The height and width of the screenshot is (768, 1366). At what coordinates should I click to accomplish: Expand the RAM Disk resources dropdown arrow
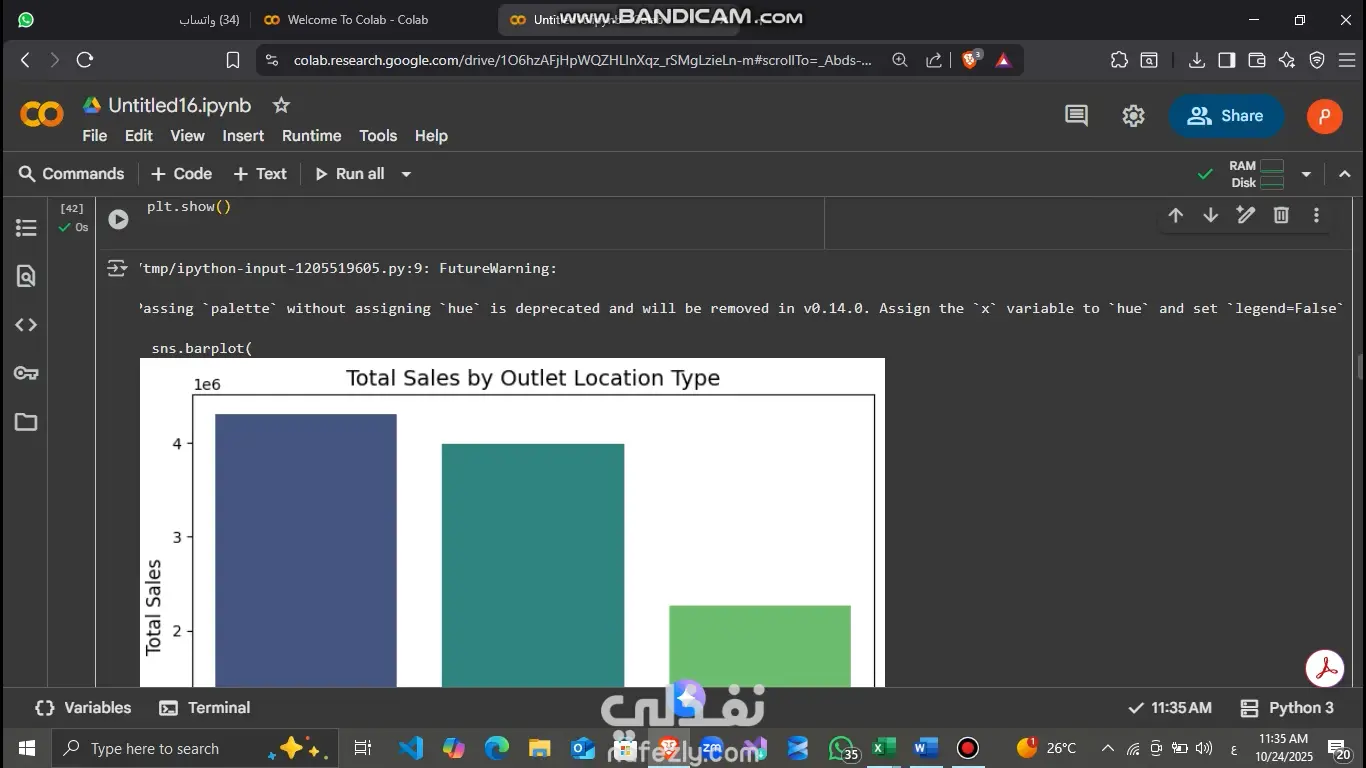pyautogui.click(x=1305, y=174)
